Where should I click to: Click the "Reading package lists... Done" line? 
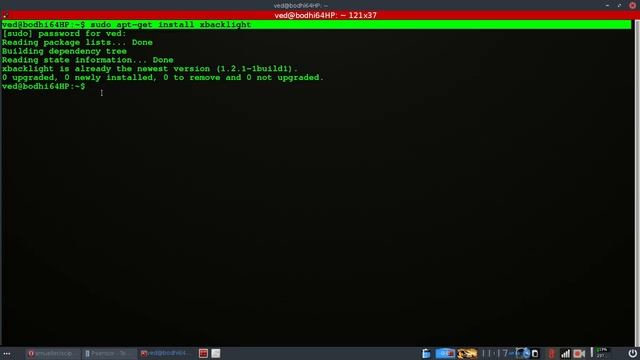(77, 42)
